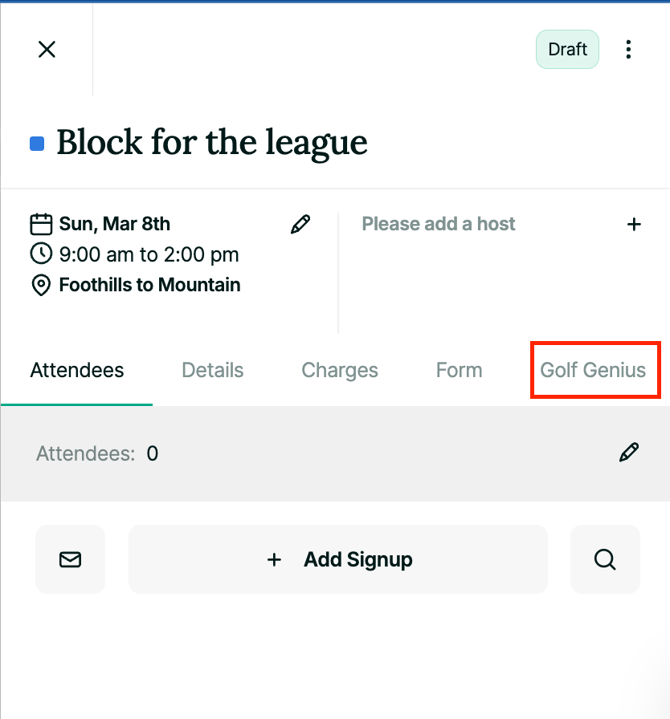
Task: Click the Add Signup button
Action: (x=338, y=560)
